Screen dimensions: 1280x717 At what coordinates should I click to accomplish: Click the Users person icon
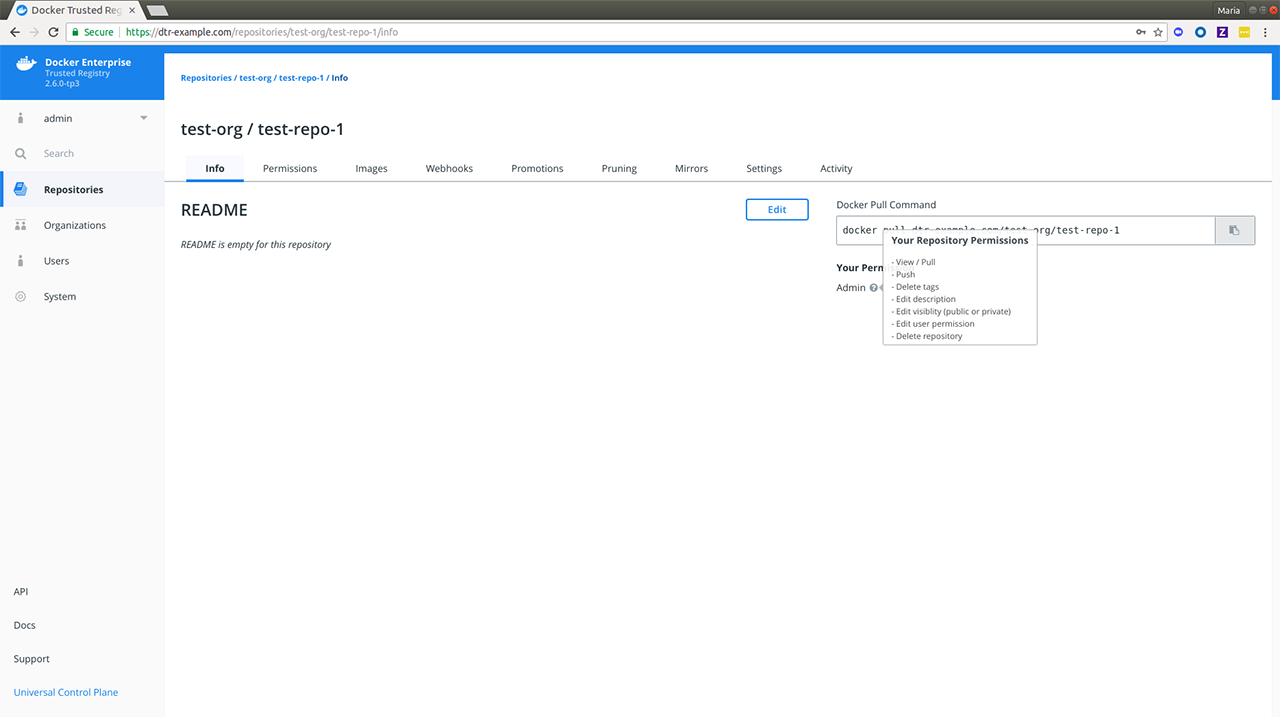coord(21,261)
